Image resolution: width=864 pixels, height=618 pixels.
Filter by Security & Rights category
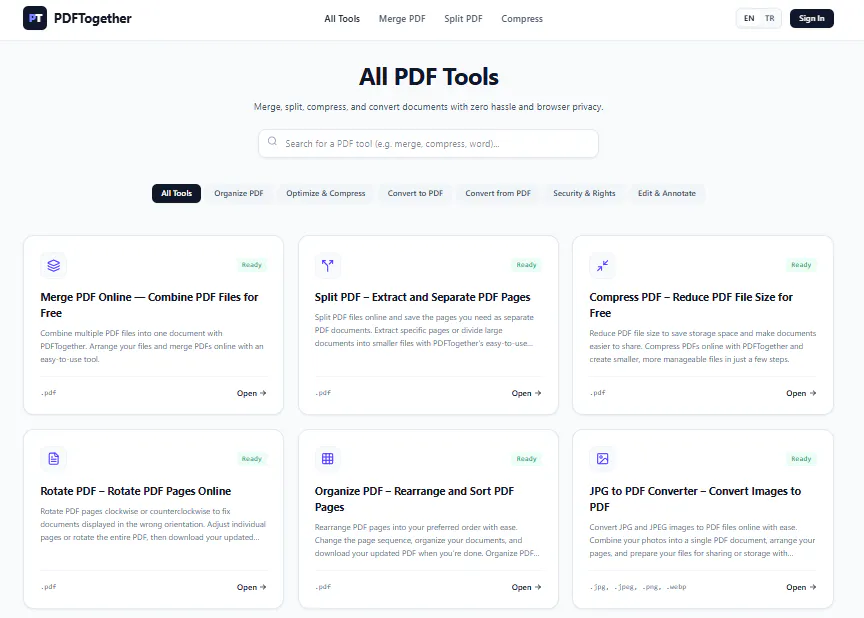click(584, 193)
